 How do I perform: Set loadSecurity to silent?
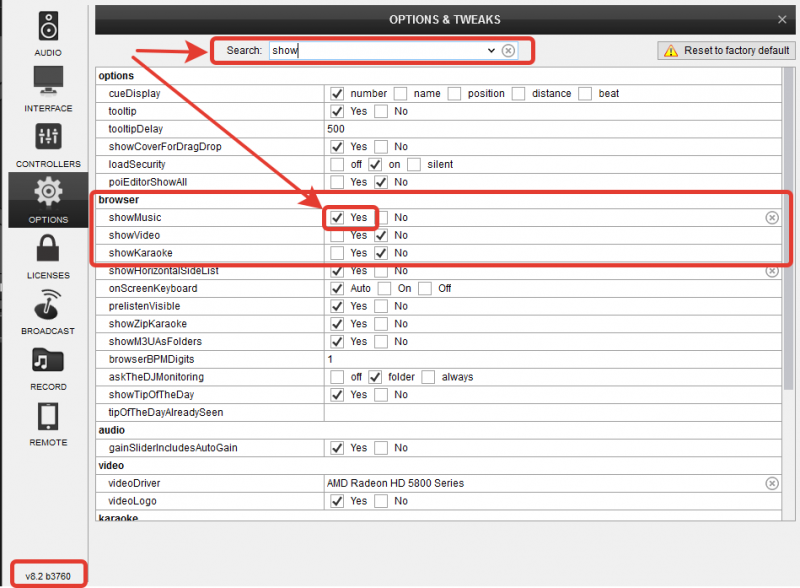[x=414, y=164]
